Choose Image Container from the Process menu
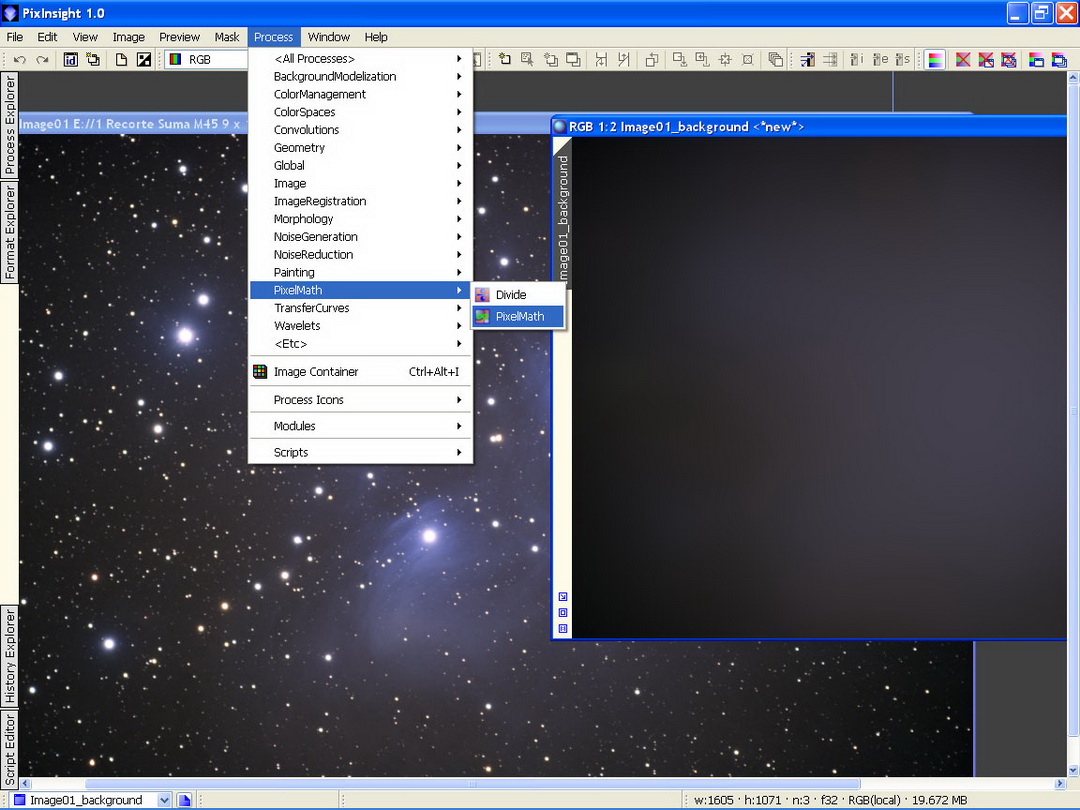1080x810 pixels. coord(361,372)
